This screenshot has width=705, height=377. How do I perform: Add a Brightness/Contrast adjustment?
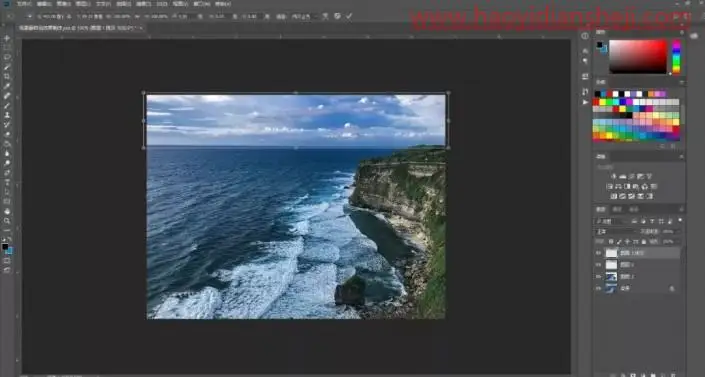[614, 176]
